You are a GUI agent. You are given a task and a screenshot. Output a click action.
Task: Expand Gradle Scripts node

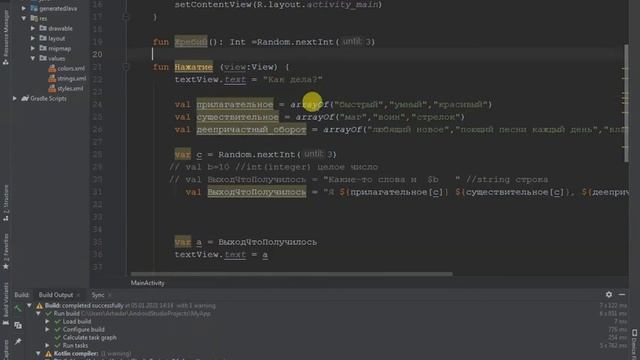[15, 98]
